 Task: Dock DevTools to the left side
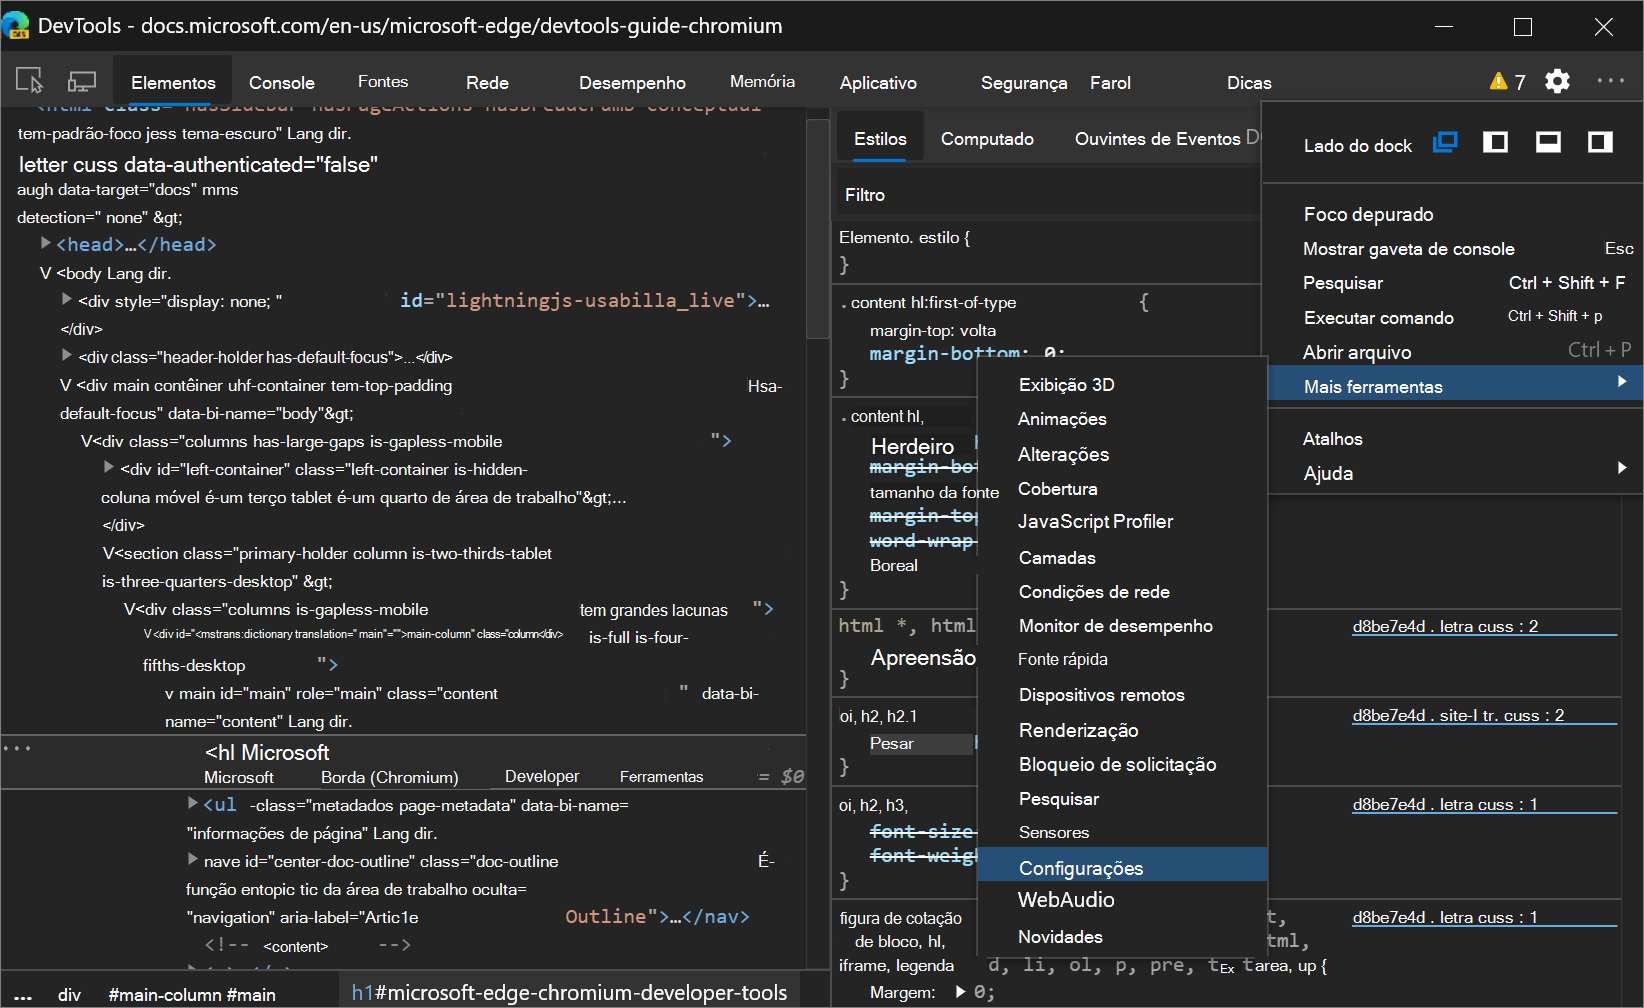(x=1496, y=142)
